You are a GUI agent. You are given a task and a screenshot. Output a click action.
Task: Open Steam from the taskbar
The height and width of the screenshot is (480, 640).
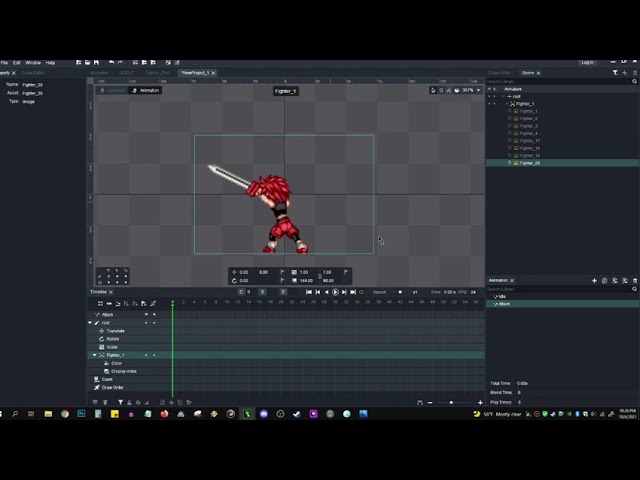pos(297,414)
